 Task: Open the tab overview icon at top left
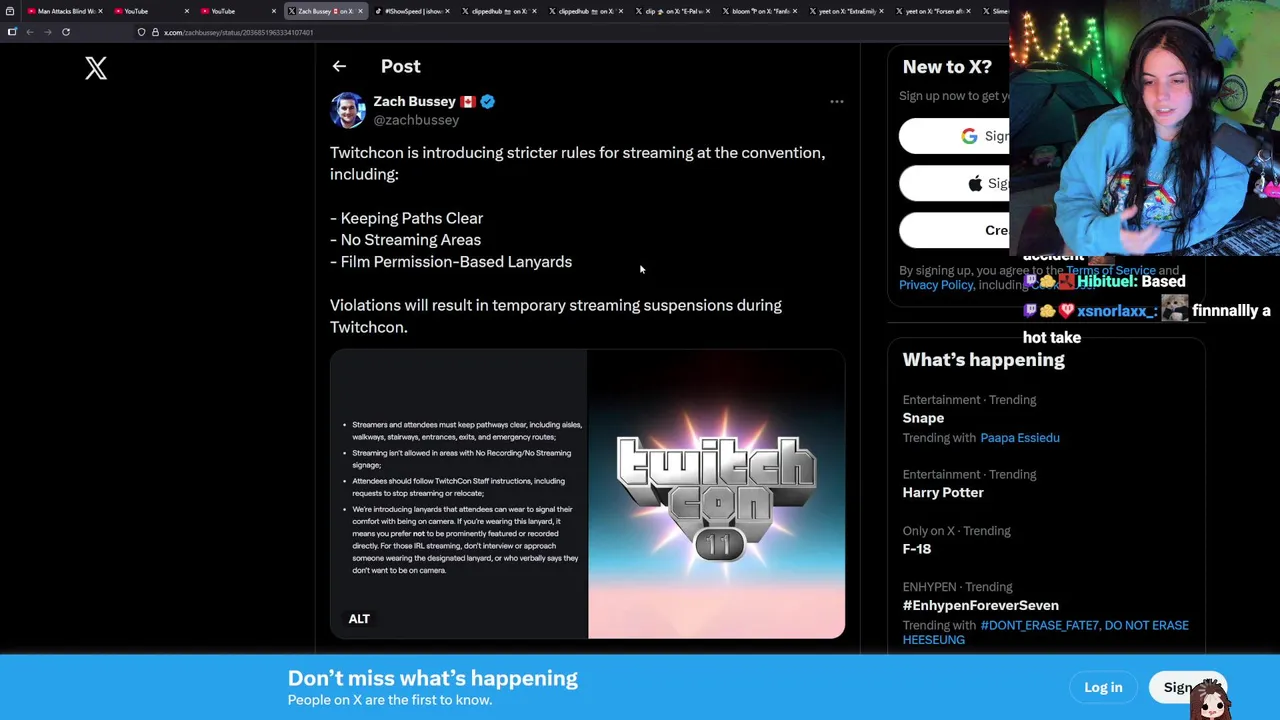pos(9,11)
